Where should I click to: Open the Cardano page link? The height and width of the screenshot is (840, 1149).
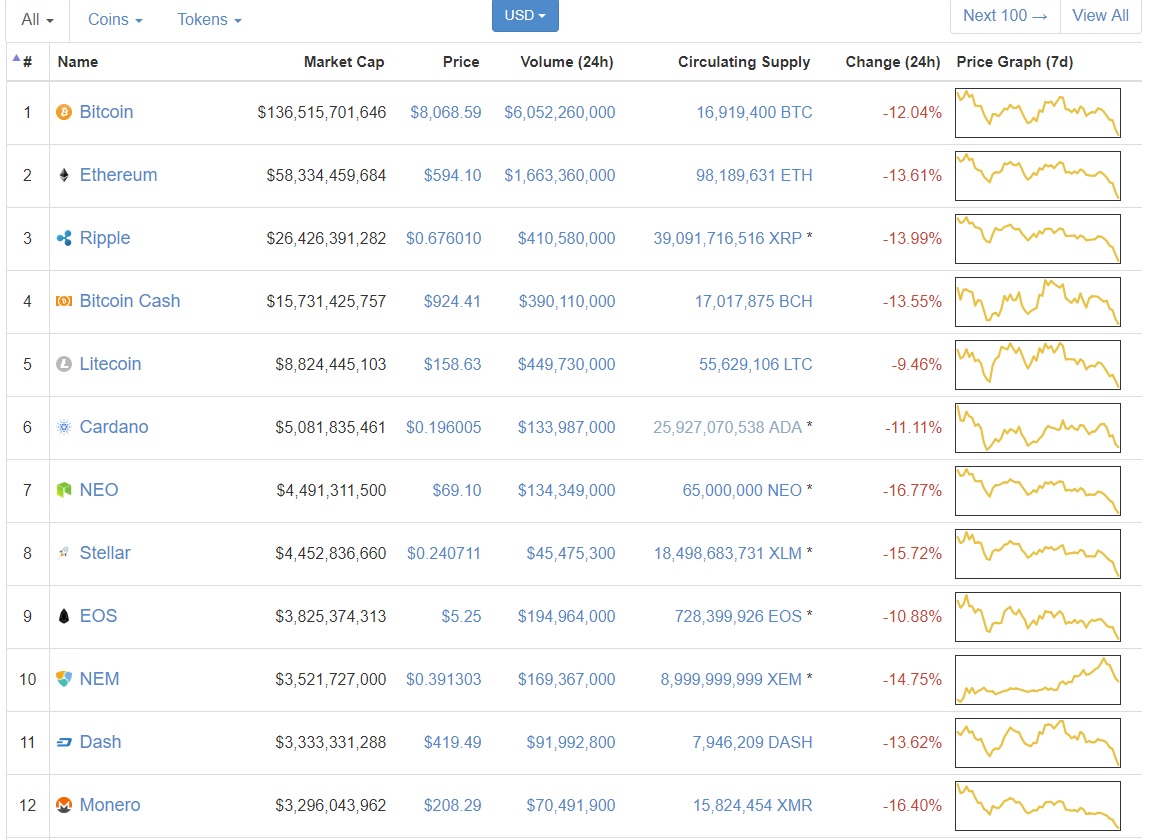114,427
